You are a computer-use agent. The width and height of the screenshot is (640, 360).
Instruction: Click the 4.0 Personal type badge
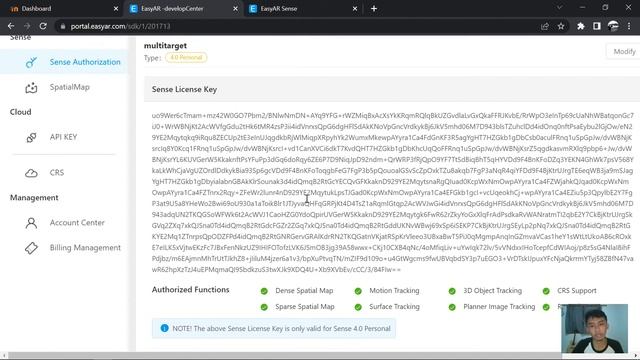[x=186, y=58]
